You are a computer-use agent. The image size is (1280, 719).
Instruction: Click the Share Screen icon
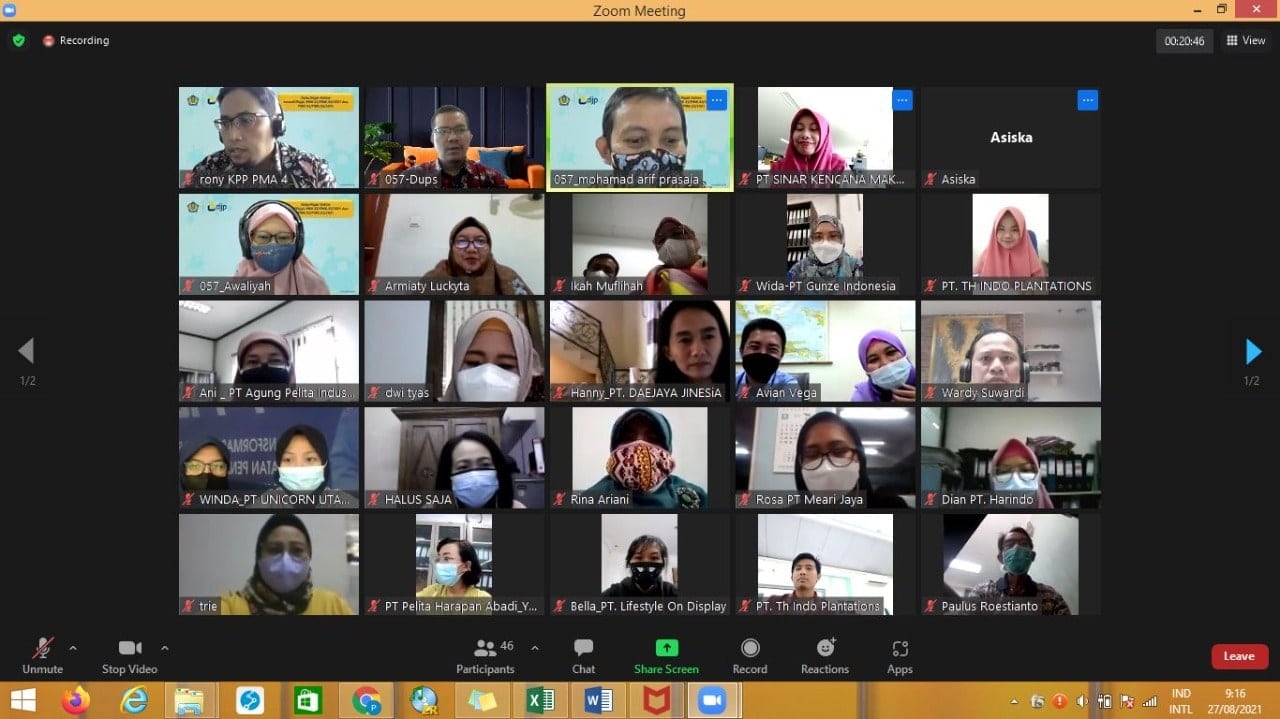point(666,655)
